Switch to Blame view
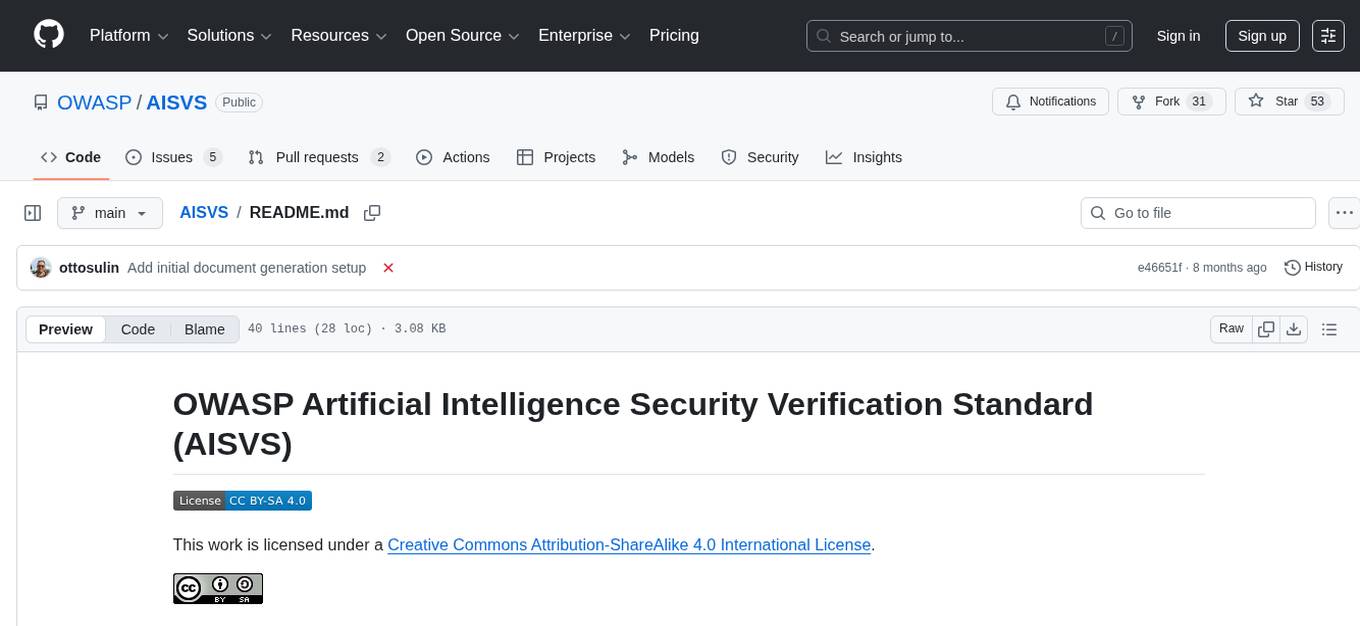This screenshot has height=626, width=1360. tap(204, 329)
